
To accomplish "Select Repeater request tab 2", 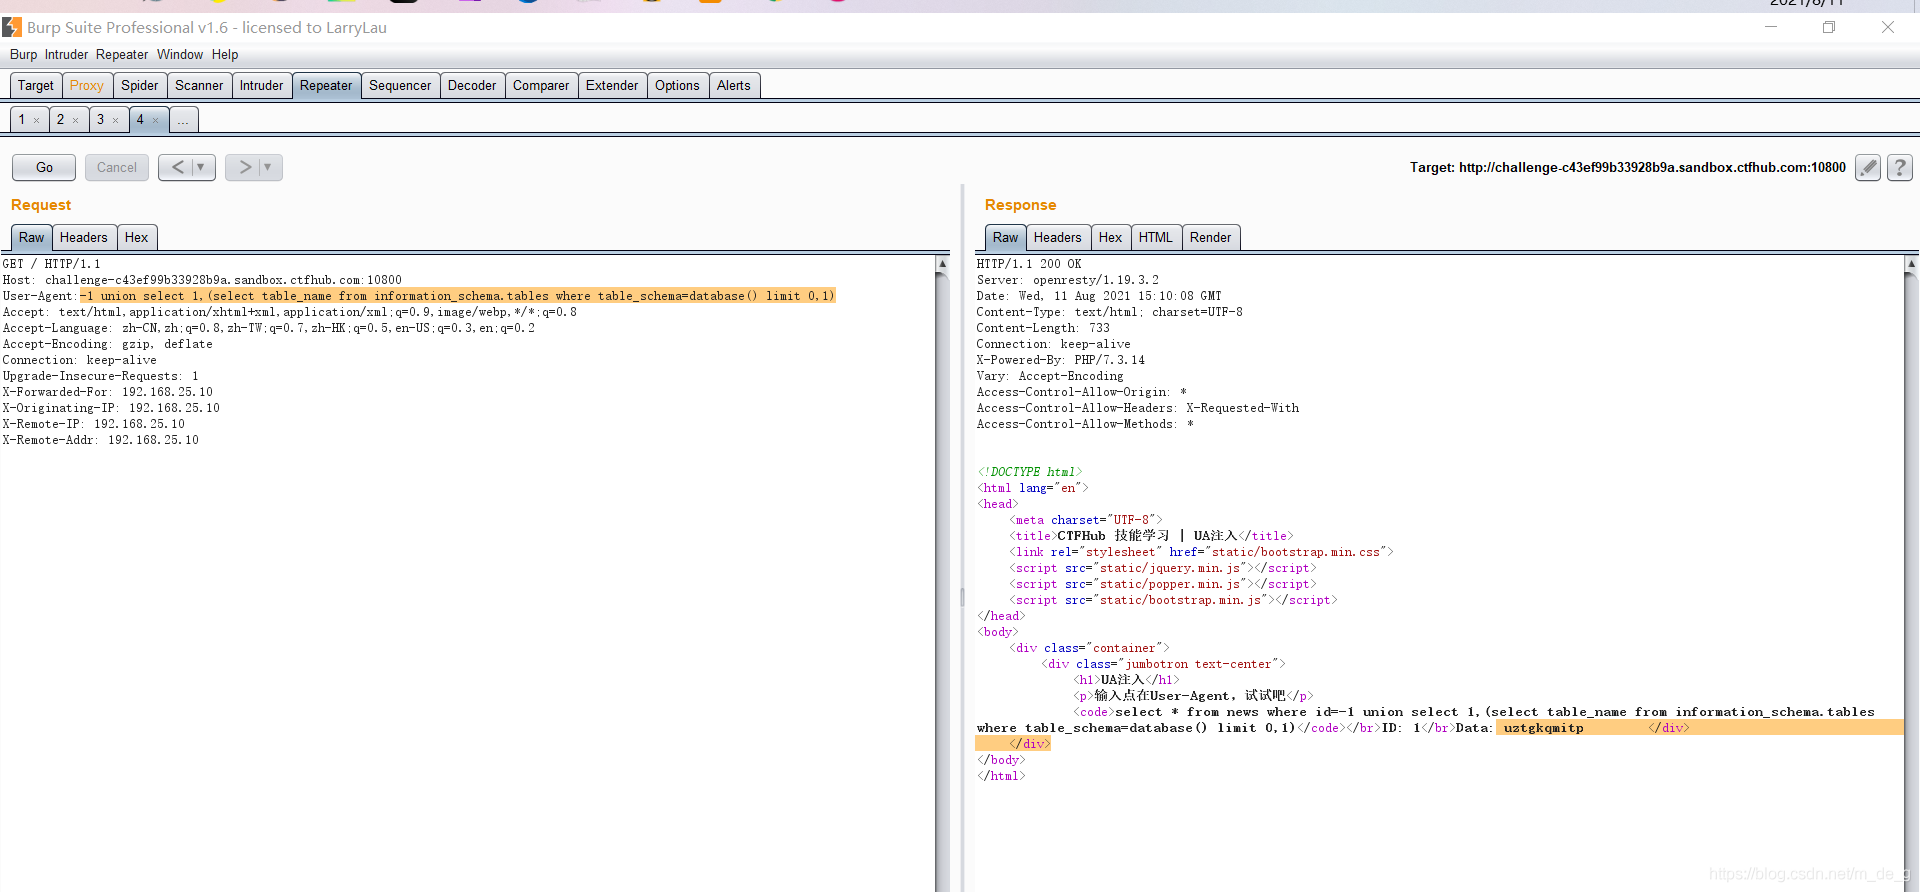I will [60, 120].
